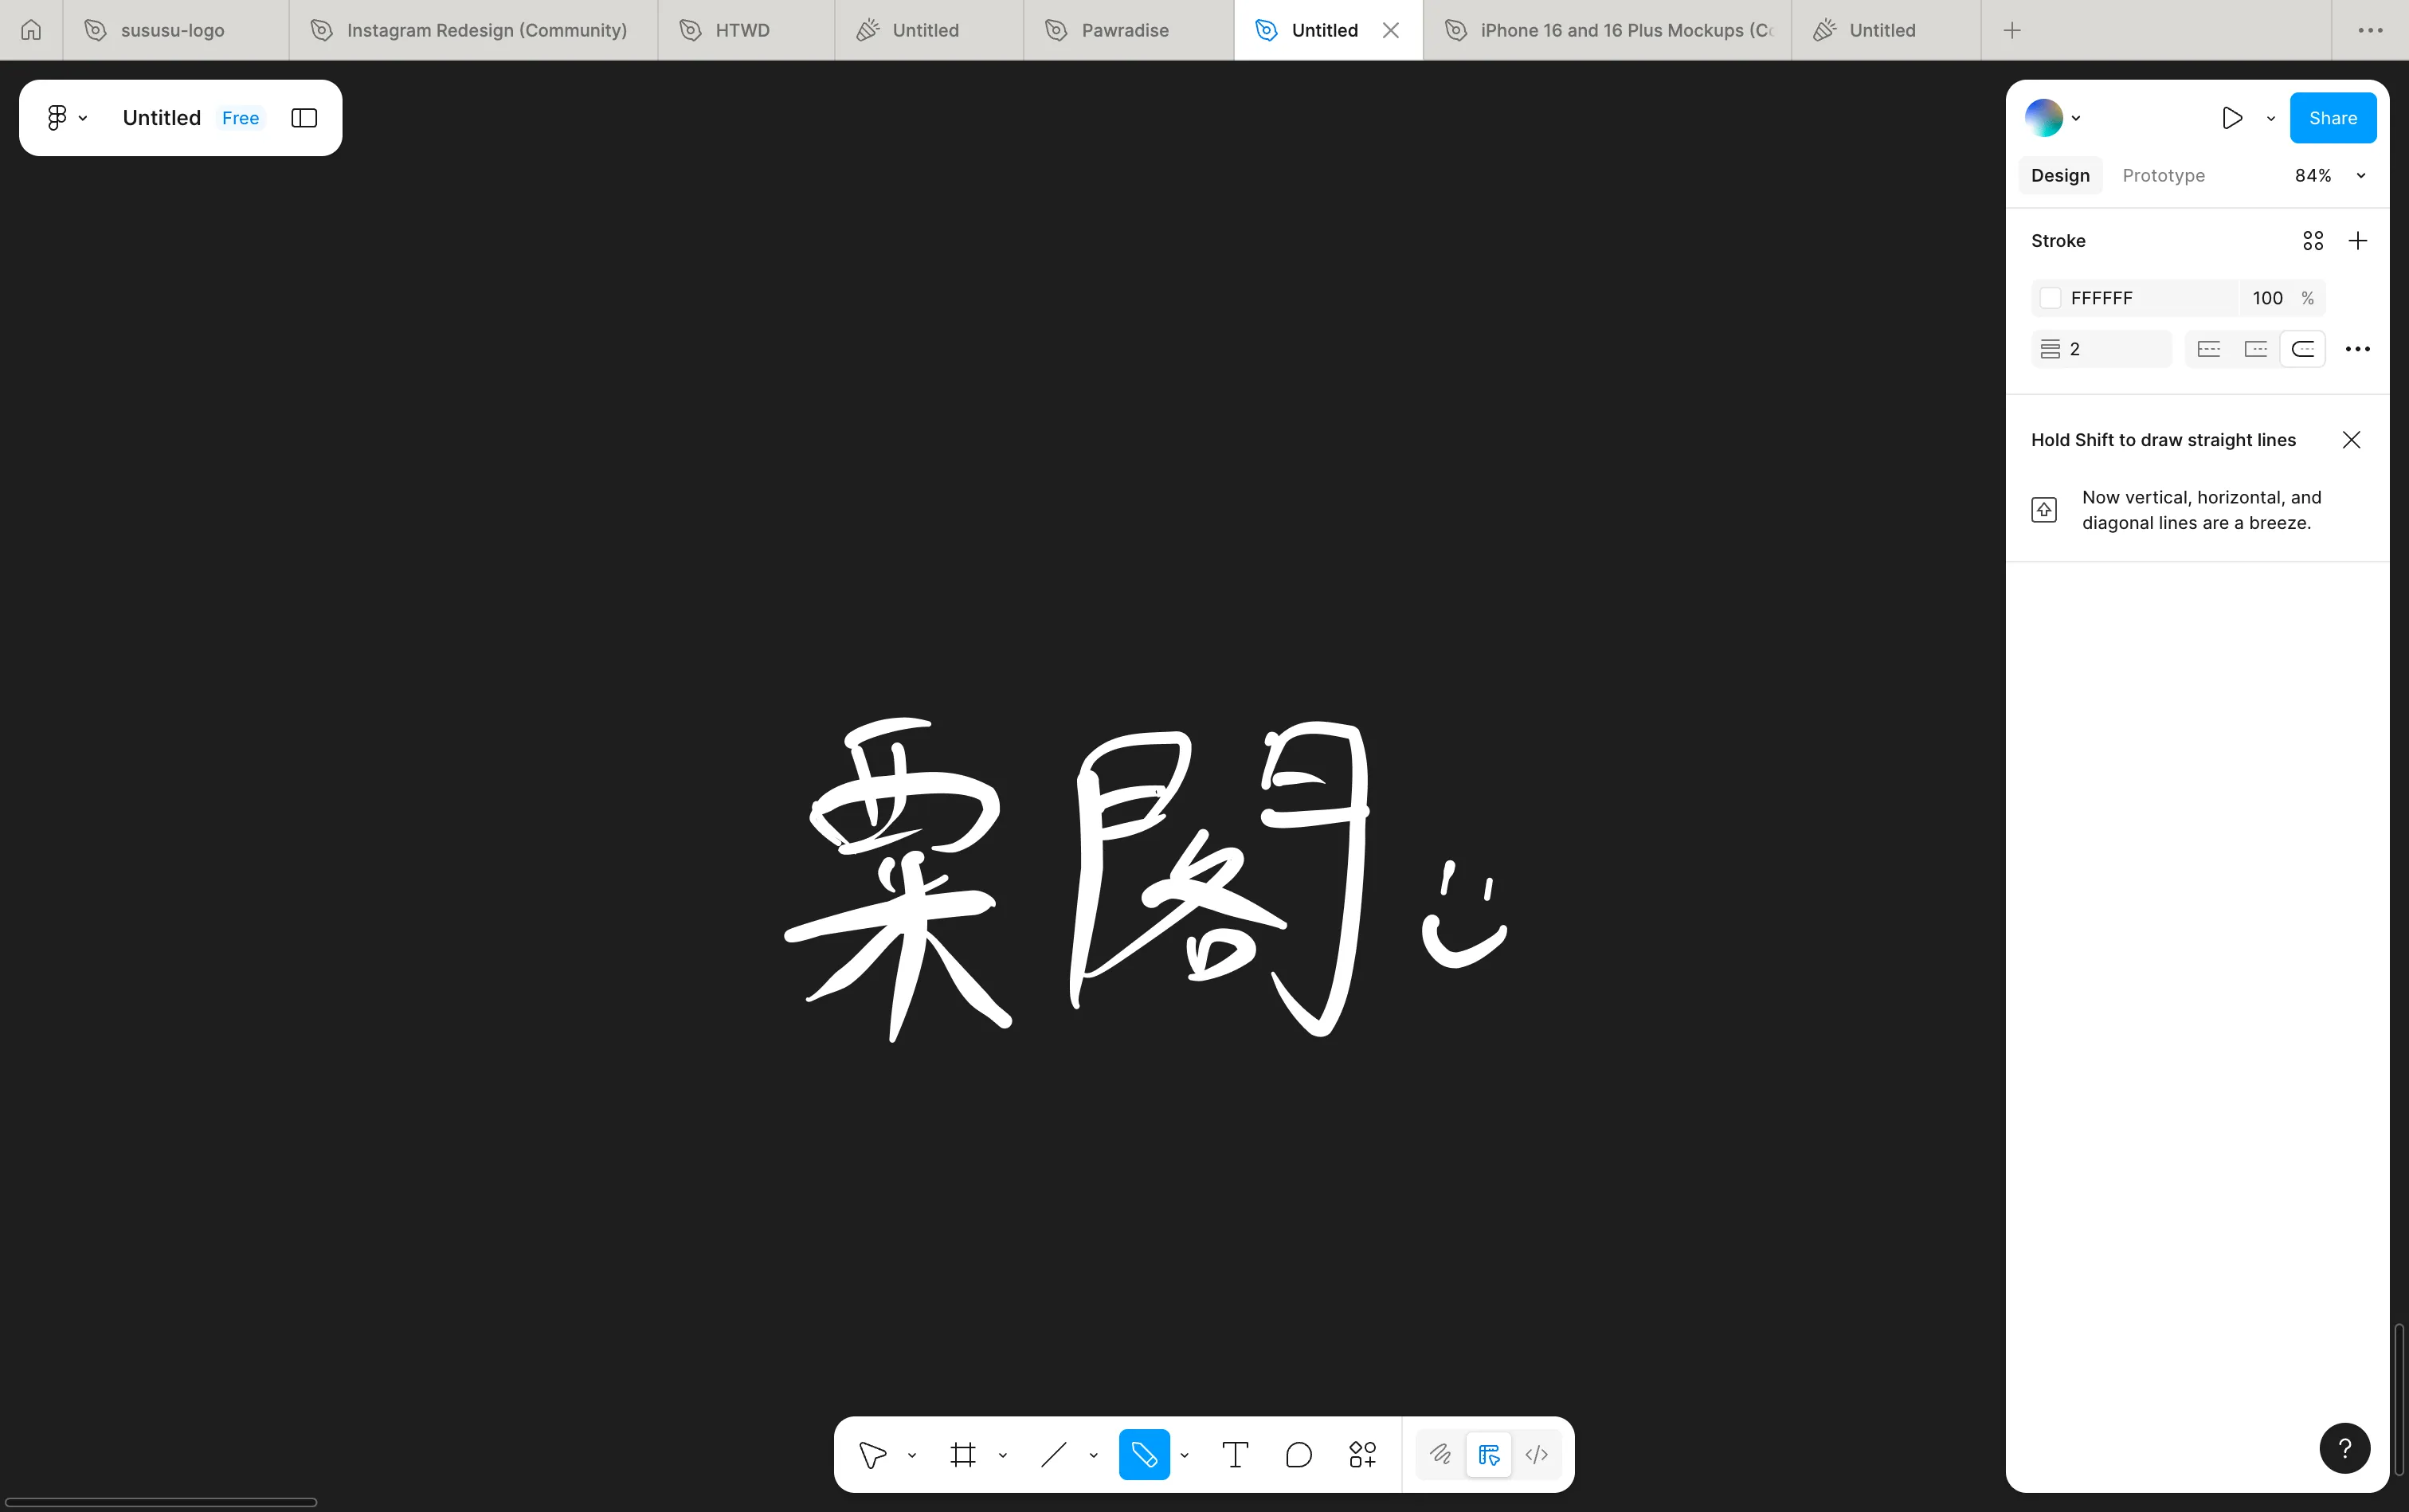Switch to the Pawradise tab
Image resolution: width=2409 pixels, height=1512 pixels.
[1124, 30]
